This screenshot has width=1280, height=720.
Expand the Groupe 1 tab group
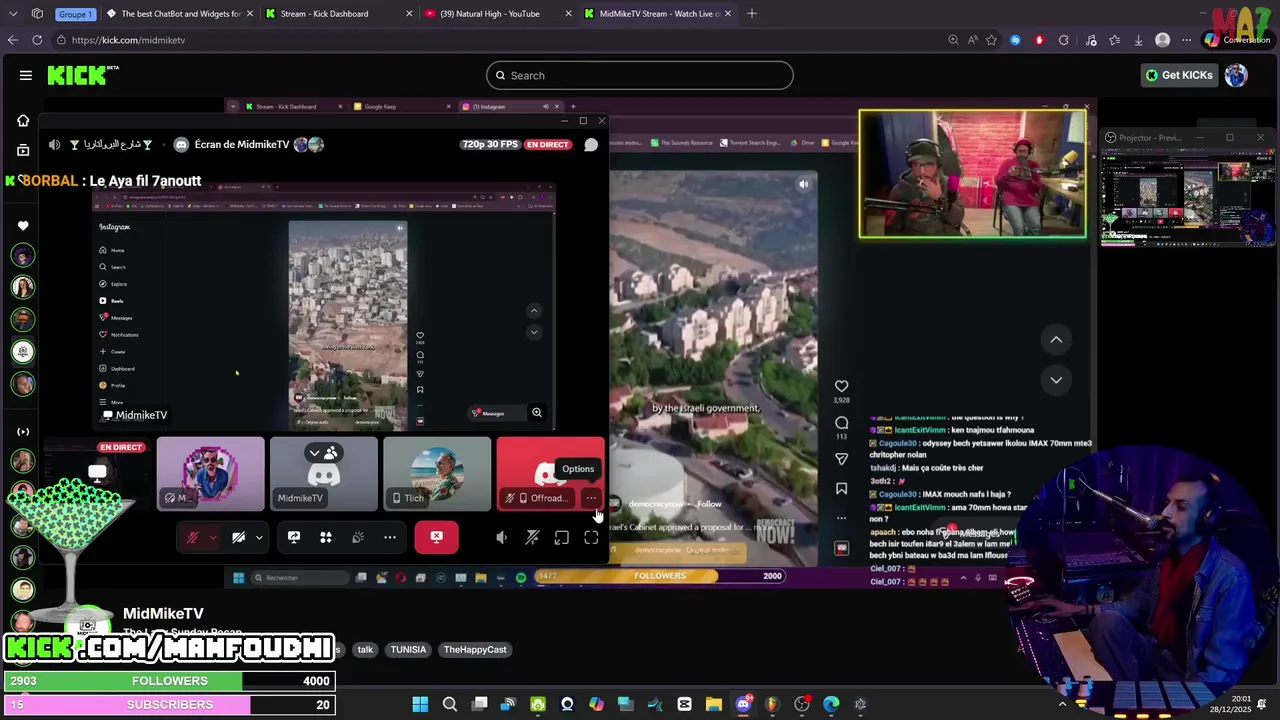74,14
